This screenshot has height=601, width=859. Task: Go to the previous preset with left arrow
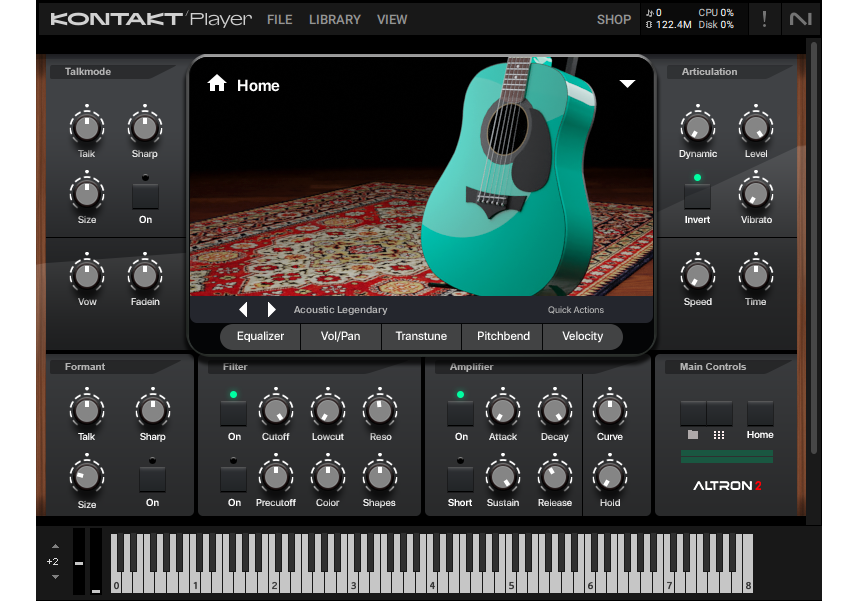tap(243, 310)
